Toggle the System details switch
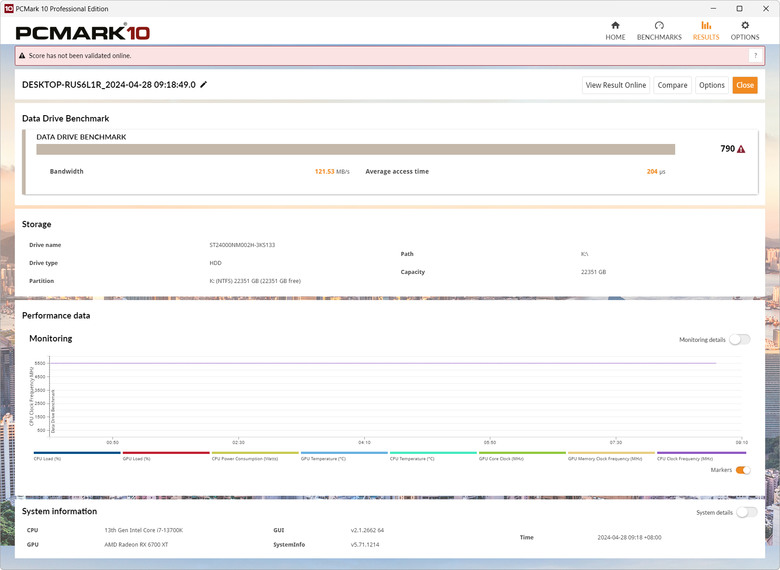The height and width of the screenshot is (570, 780). tap(747, 512)
